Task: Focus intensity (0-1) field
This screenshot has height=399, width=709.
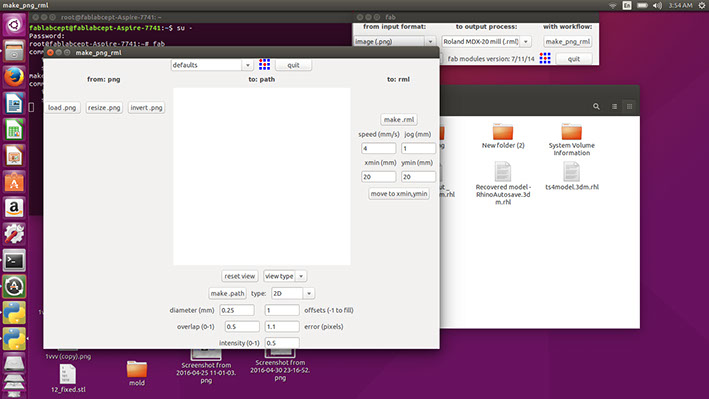Action: click(x=282, y=343)
